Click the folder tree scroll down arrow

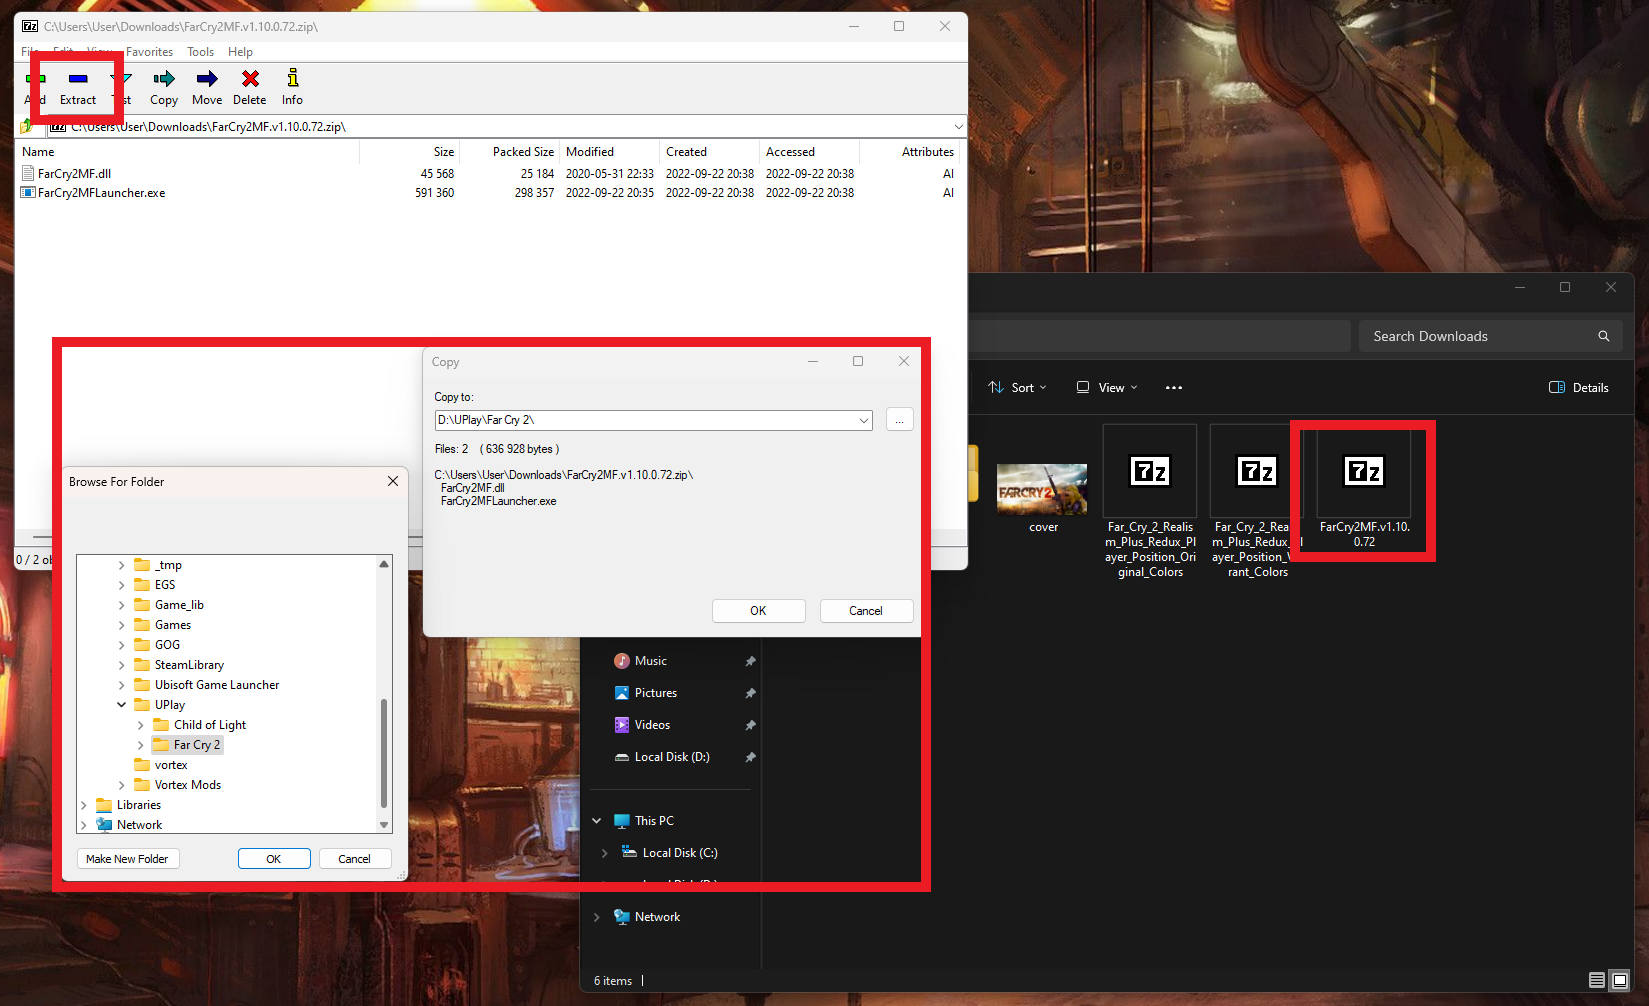point(384,825)
